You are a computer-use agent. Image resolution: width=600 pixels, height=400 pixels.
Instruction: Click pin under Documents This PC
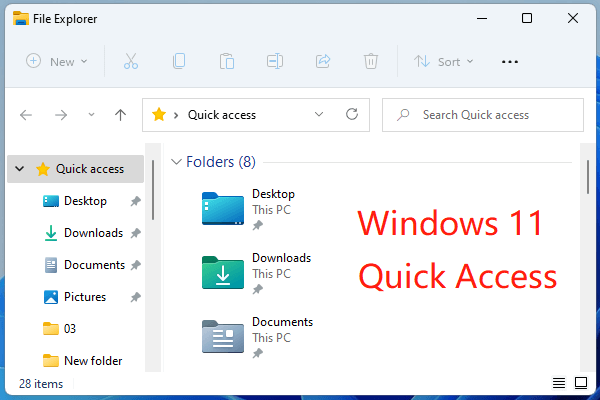(258, 354)
